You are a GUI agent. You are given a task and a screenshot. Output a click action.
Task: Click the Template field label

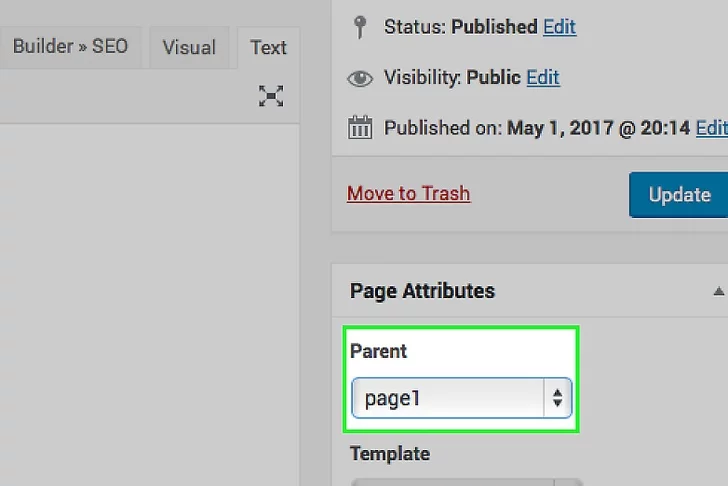(x=390, y=453)
